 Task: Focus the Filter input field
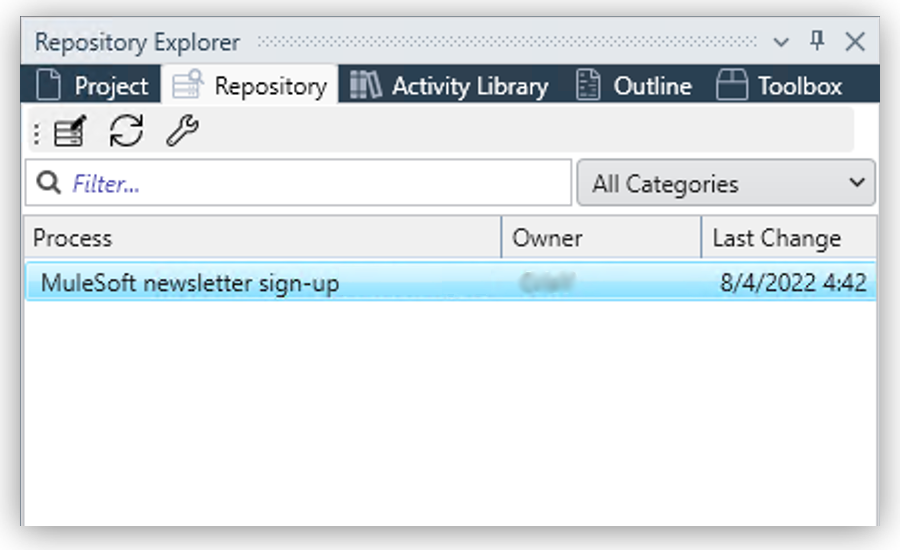pos(298,183)
